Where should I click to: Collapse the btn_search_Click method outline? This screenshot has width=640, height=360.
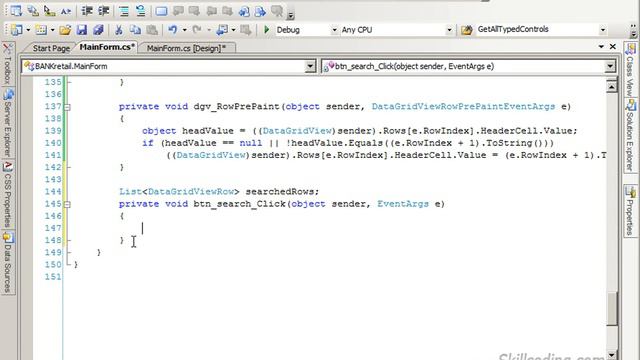67,204
